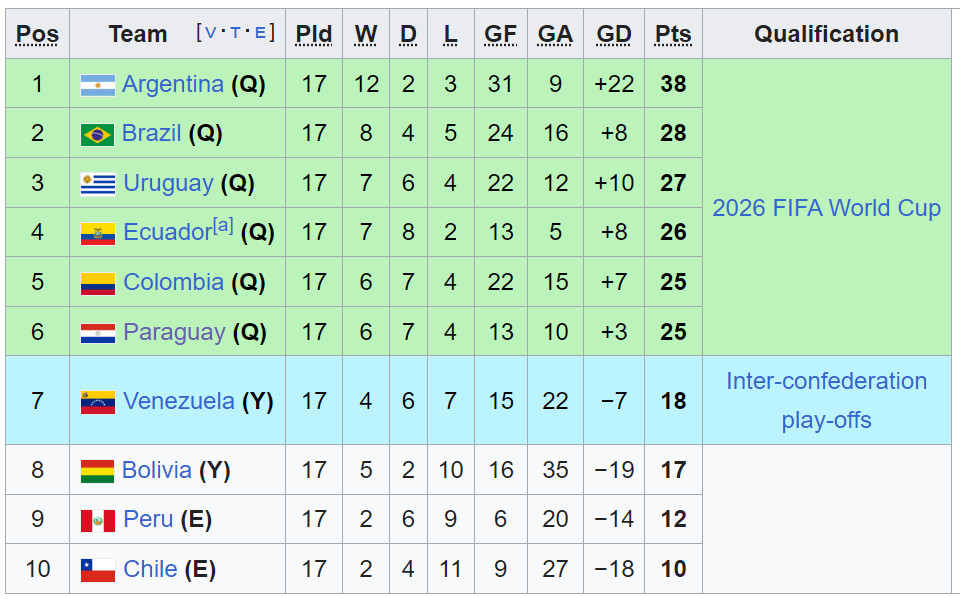Click the Pts column header
960x599 pixels.
tap(673, 34)
